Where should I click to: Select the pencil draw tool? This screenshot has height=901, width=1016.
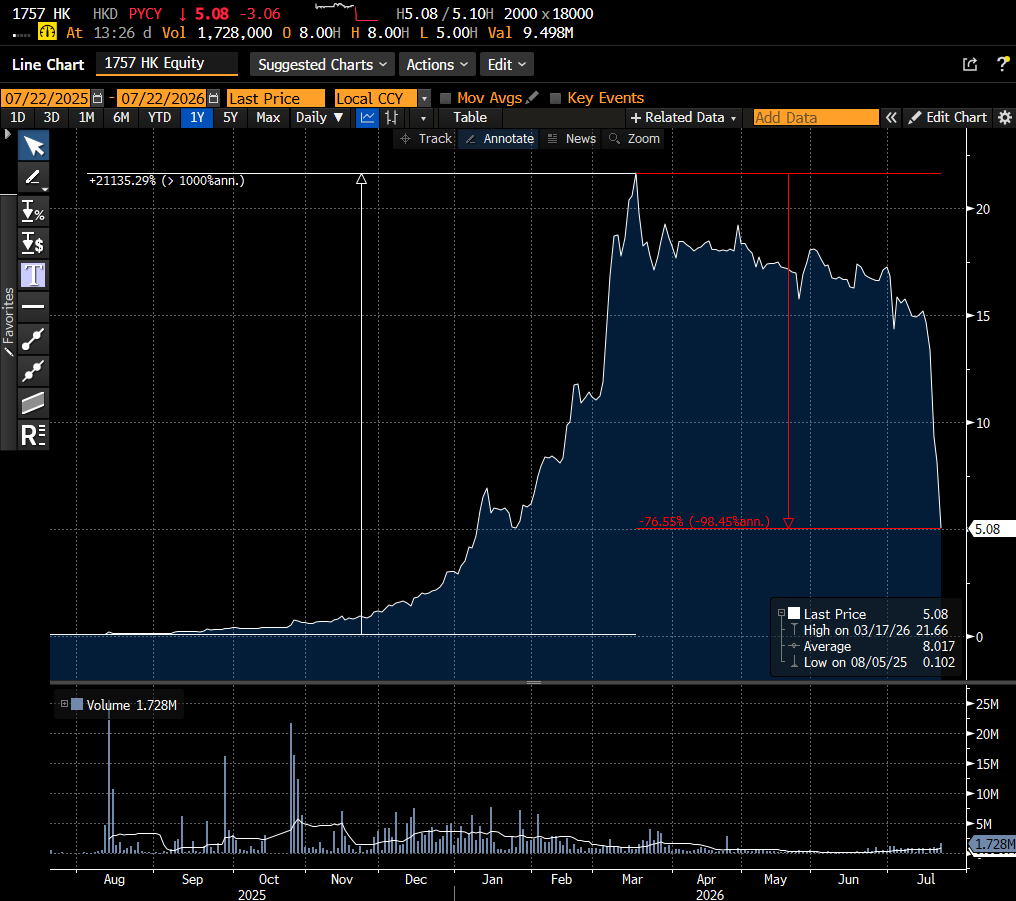point(33,178)
